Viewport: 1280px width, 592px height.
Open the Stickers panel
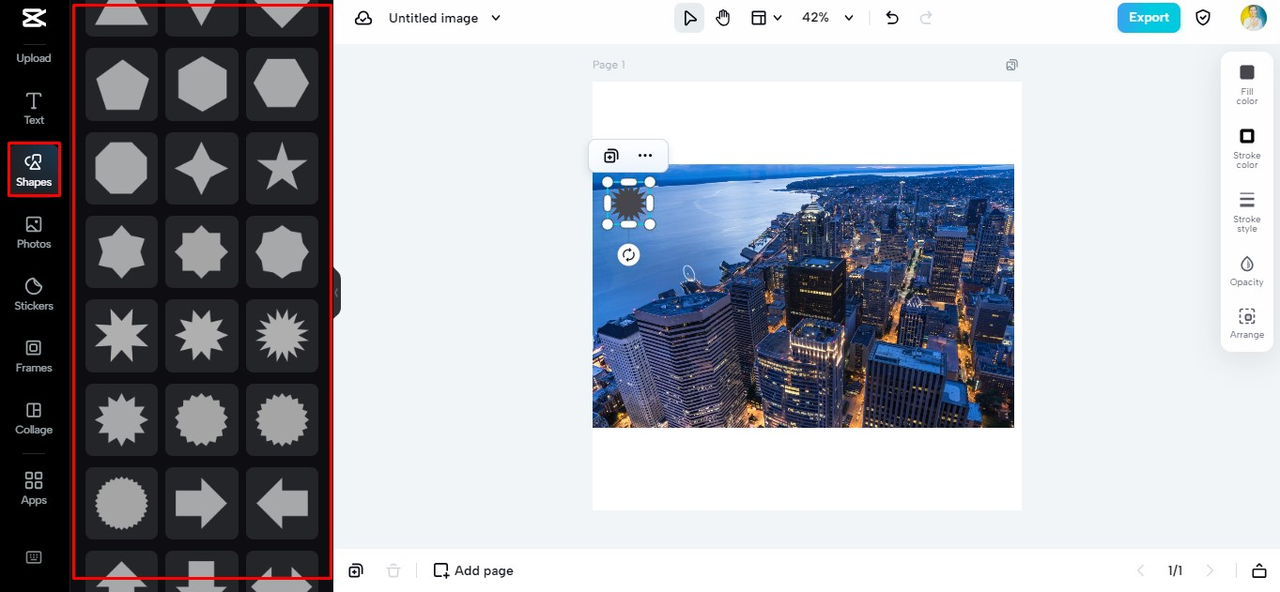click(33, 294)
